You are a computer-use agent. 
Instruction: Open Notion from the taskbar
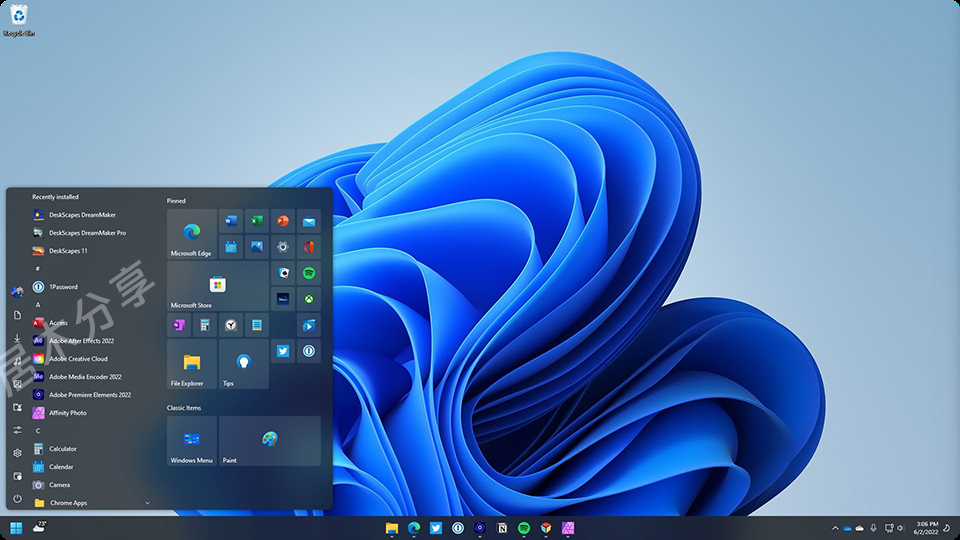coord(502,528)
